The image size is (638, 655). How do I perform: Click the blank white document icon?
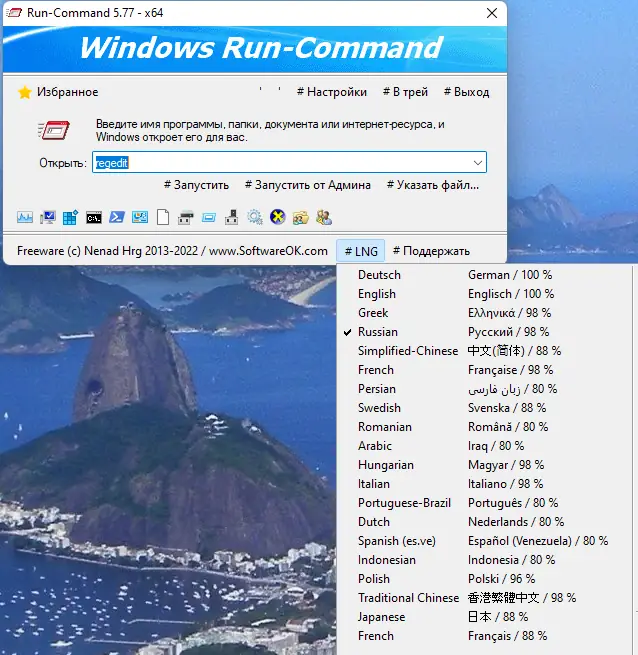pyautogui.click(x=163, y=217)
